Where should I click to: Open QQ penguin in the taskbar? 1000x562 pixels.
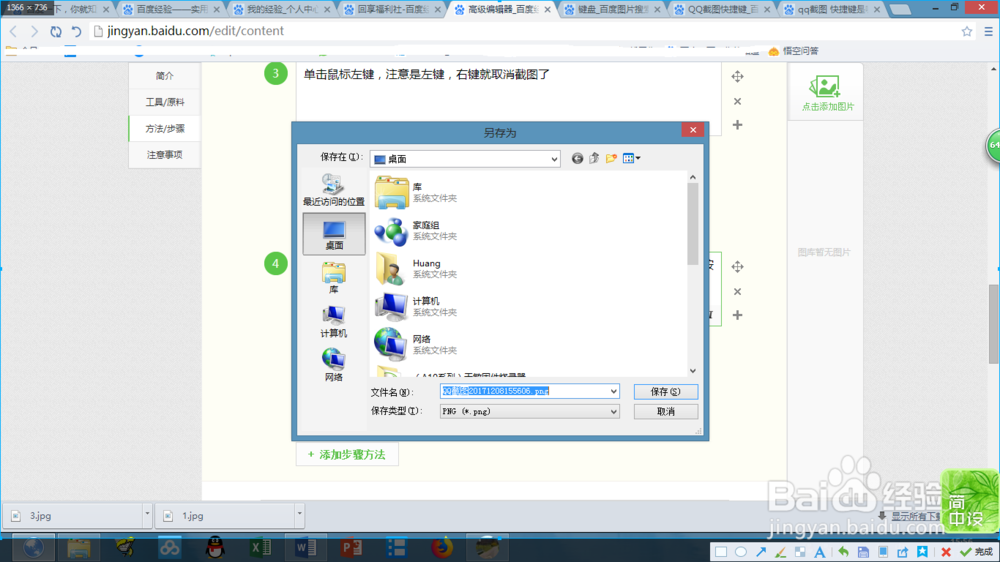click(x=215, y=547)
